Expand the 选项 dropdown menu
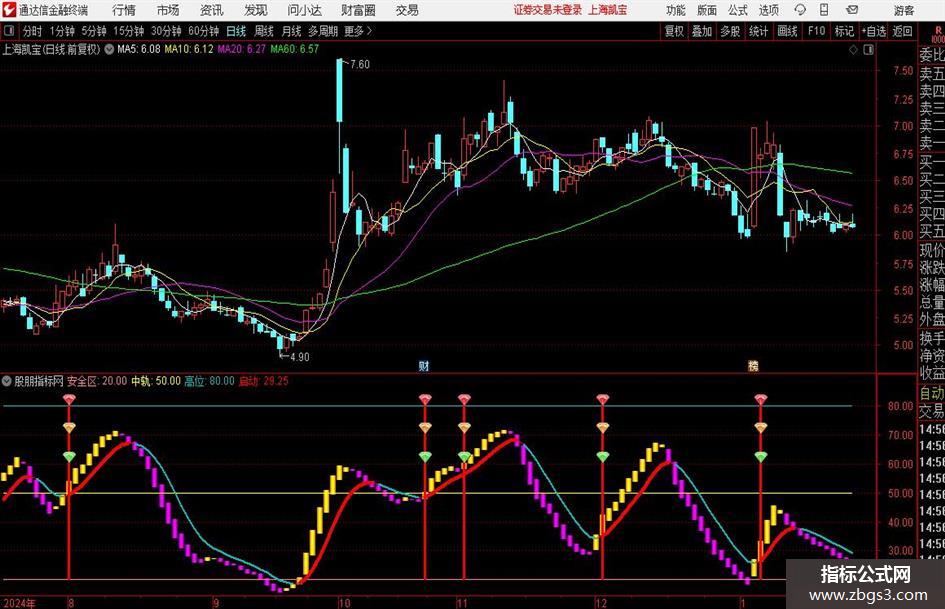Image resolution: width=945 pixels, height=609 pixels. 768,10
